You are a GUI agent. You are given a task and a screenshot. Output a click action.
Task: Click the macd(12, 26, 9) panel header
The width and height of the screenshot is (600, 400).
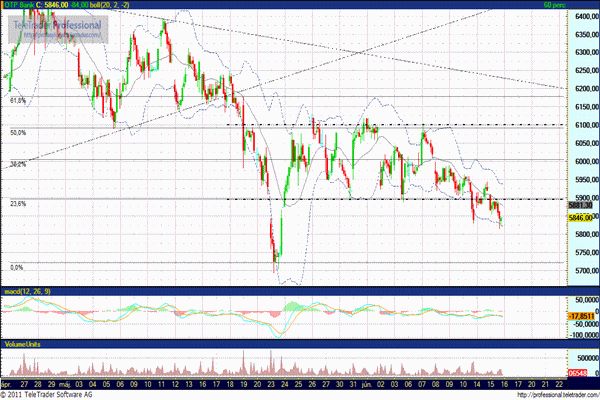point(27,290)
